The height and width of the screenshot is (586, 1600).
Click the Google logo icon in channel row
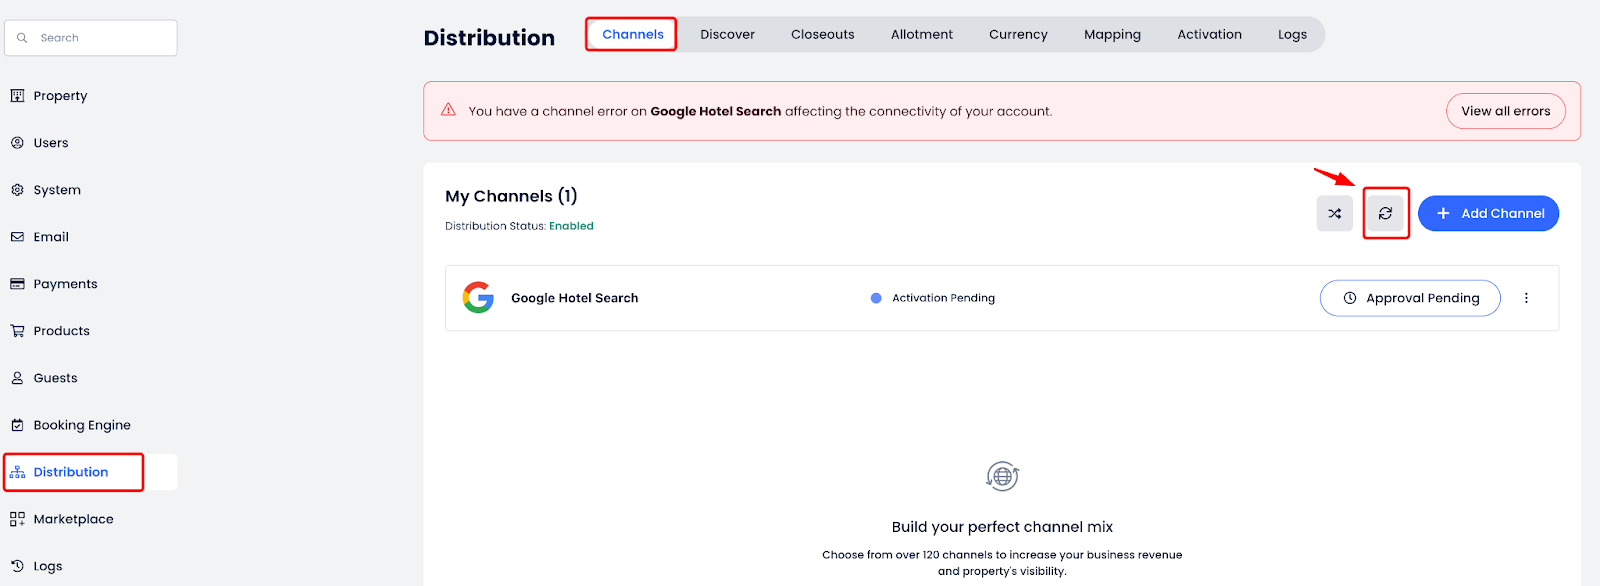[478, 298]
